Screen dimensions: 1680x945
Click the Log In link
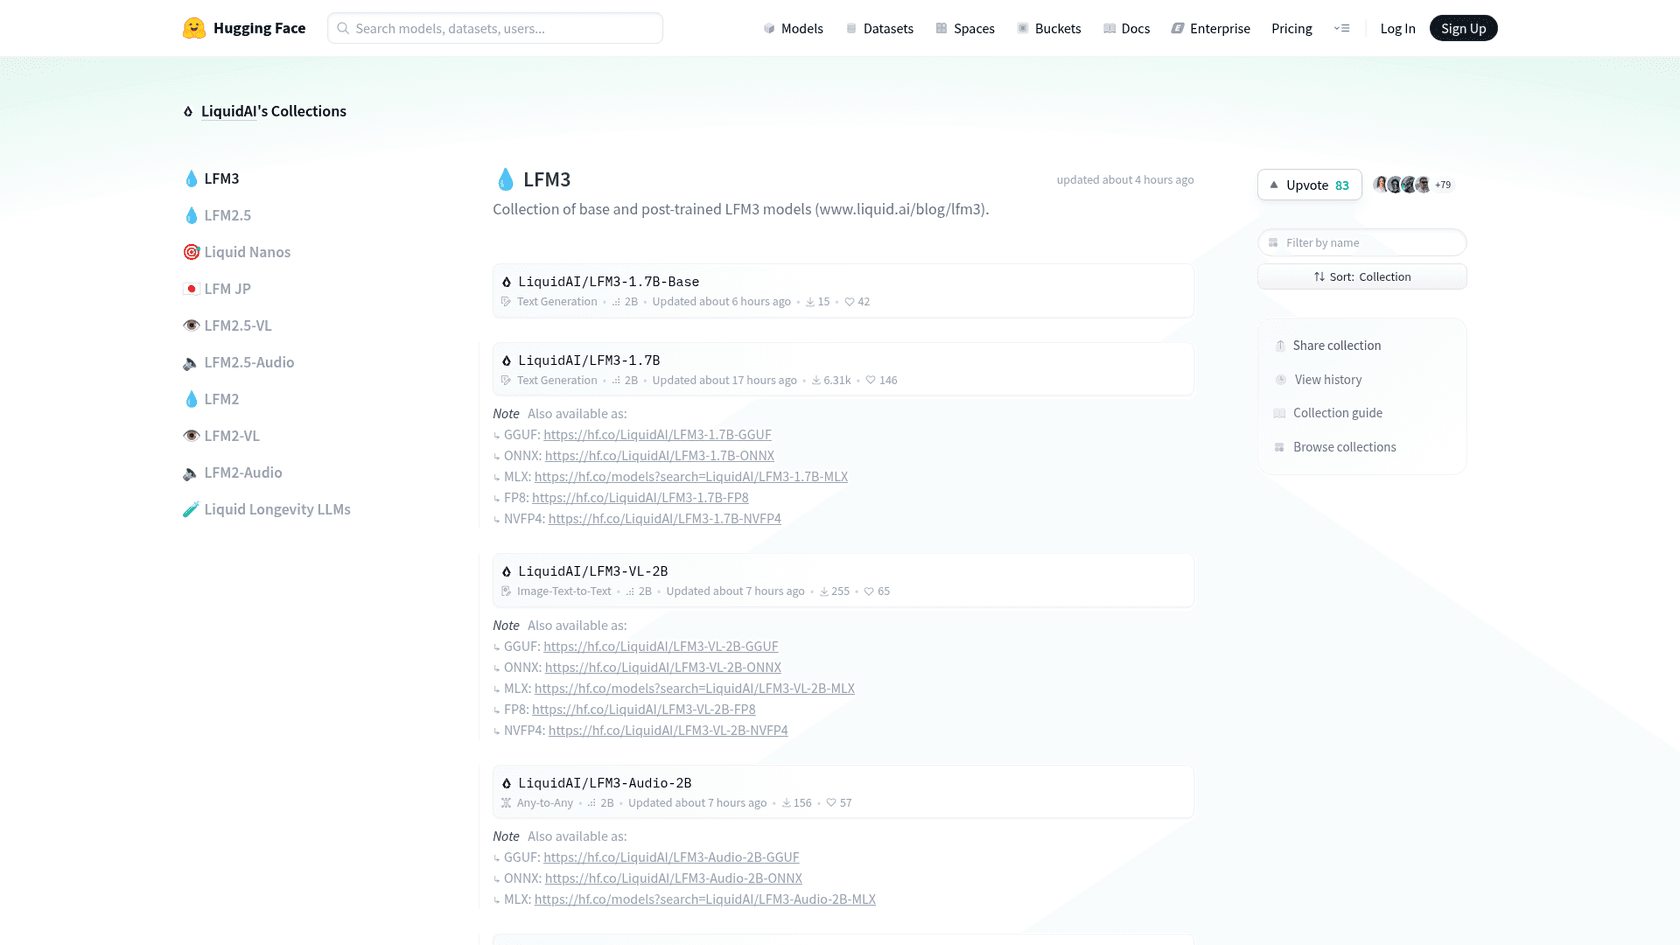click(1398, 28)
